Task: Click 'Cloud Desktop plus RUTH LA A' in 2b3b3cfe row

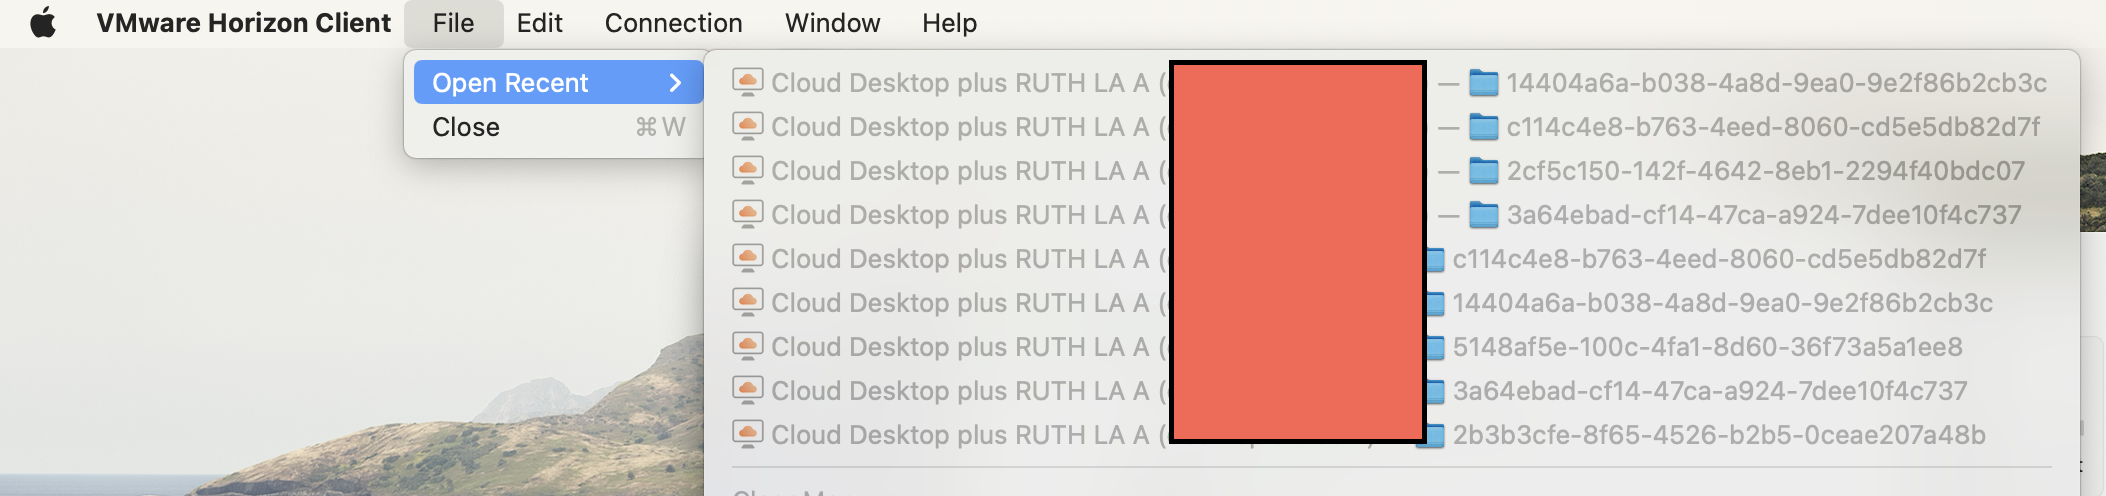Action: pos(960,435)
